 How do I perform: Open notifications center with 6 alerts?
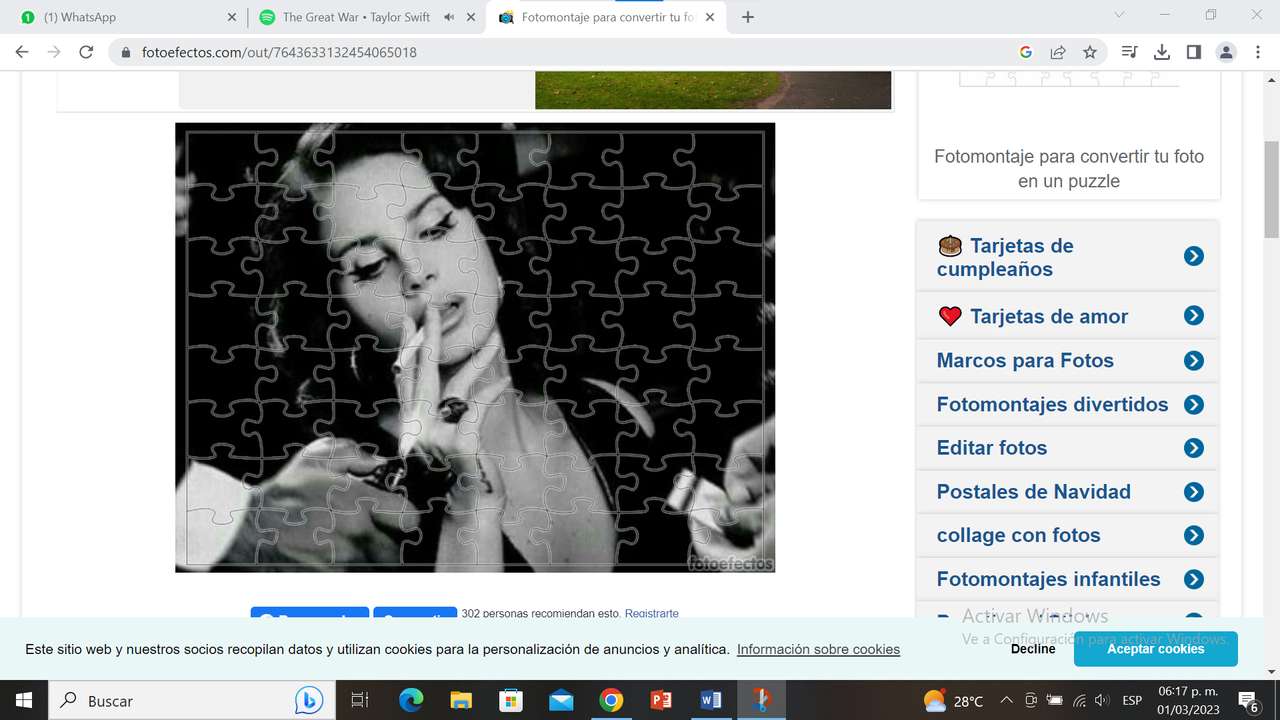pos(1249,701)
